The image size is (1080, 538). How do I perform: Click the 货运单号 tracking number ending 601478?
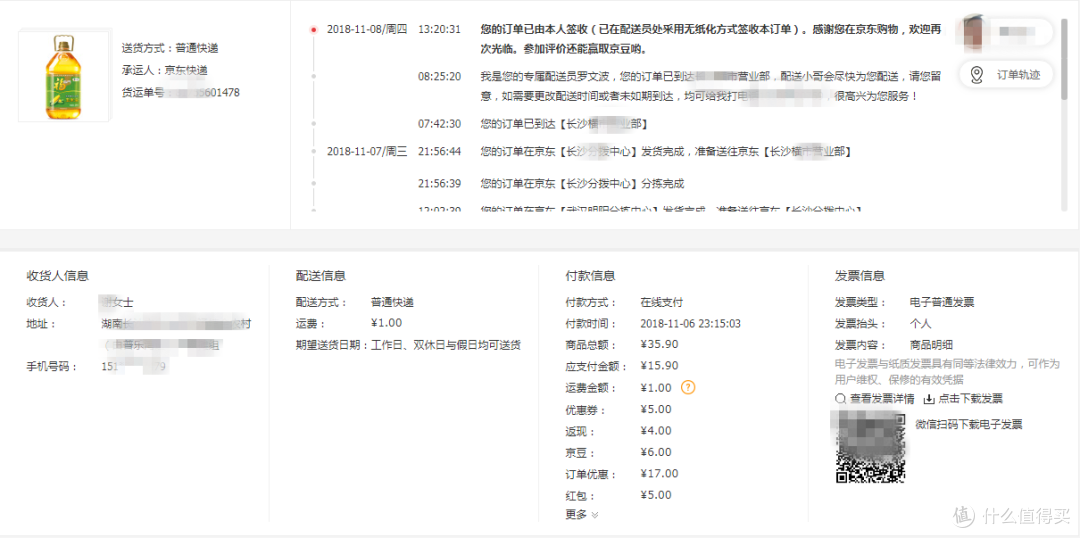pos(180,92)
